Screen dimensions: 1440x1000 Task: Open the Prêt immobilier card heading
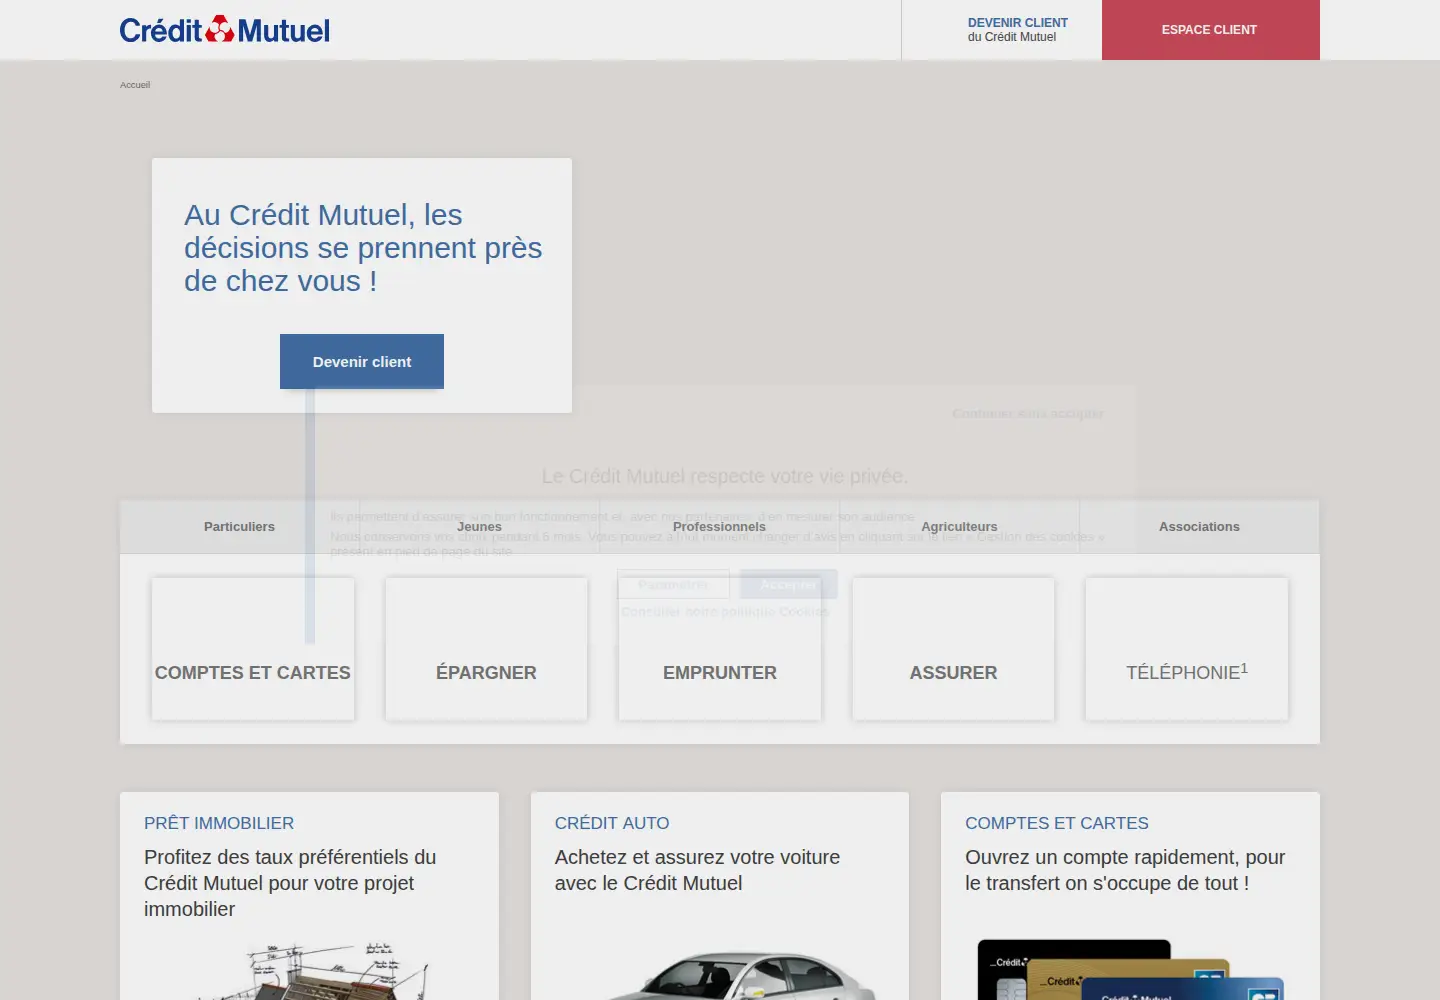(219, 823)
